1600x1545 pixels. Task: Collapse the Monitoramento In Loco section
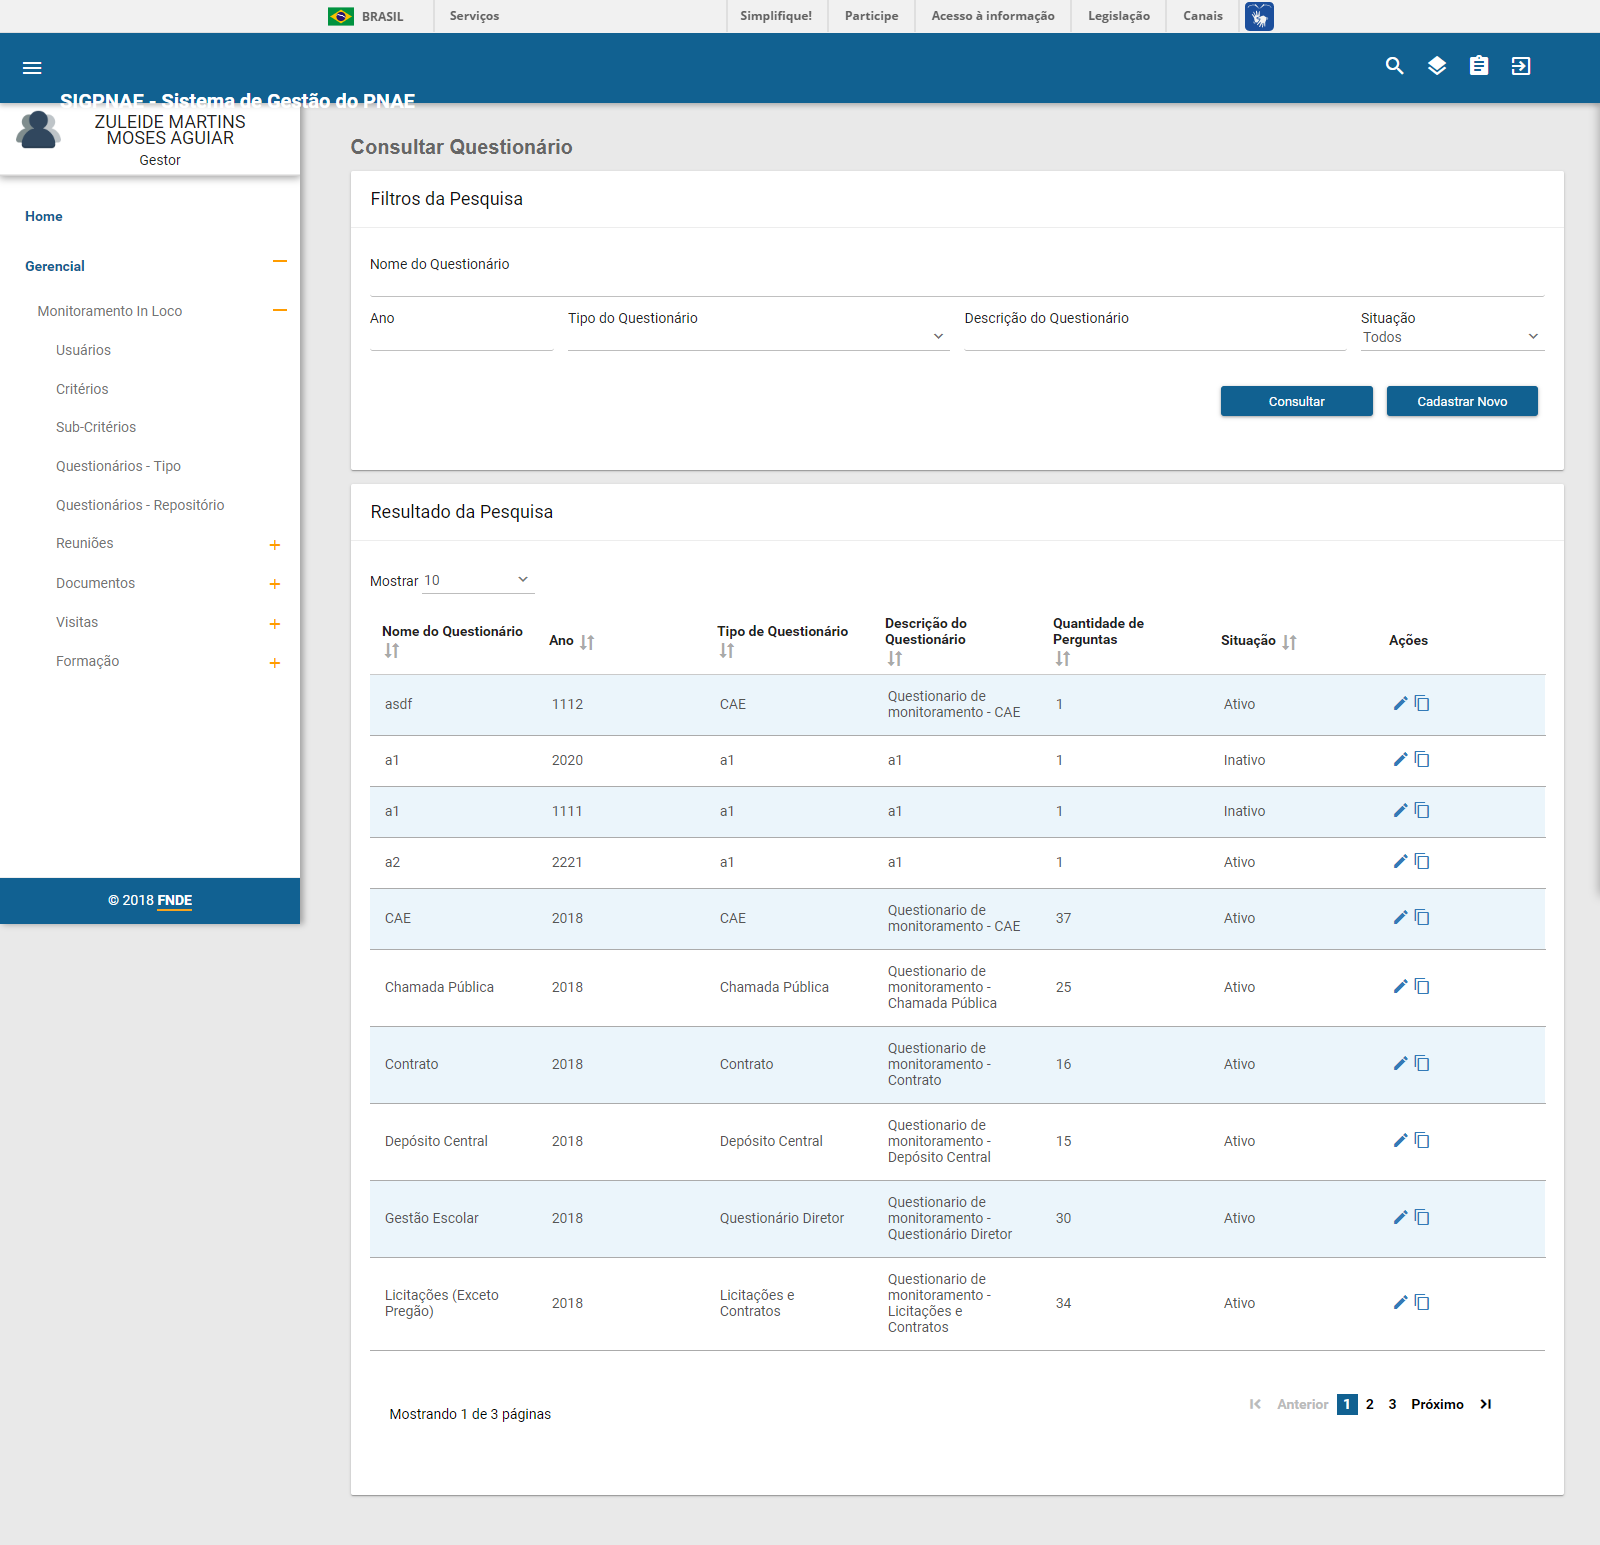280,311
